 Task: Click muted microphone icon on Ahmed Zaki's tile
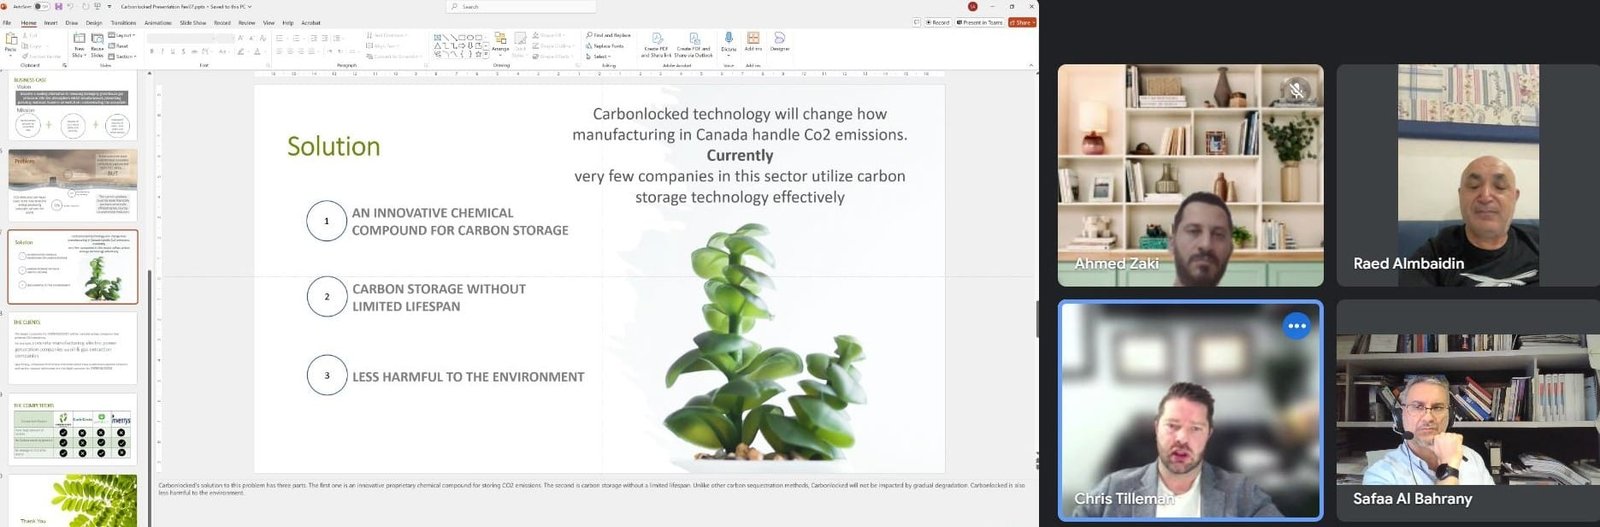point(1295,90)
